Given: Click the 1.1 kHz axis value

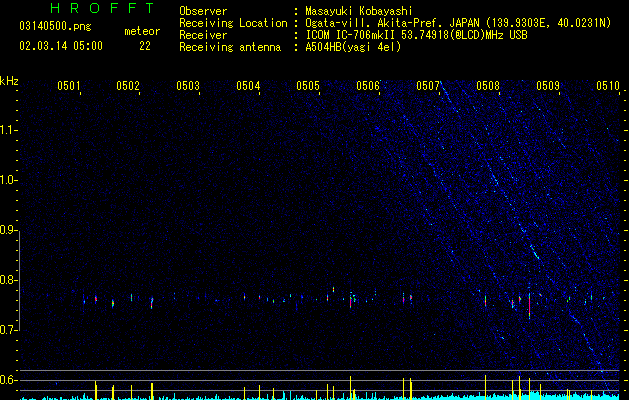Looking at the screenshot, I should click(x=8, y=130).
